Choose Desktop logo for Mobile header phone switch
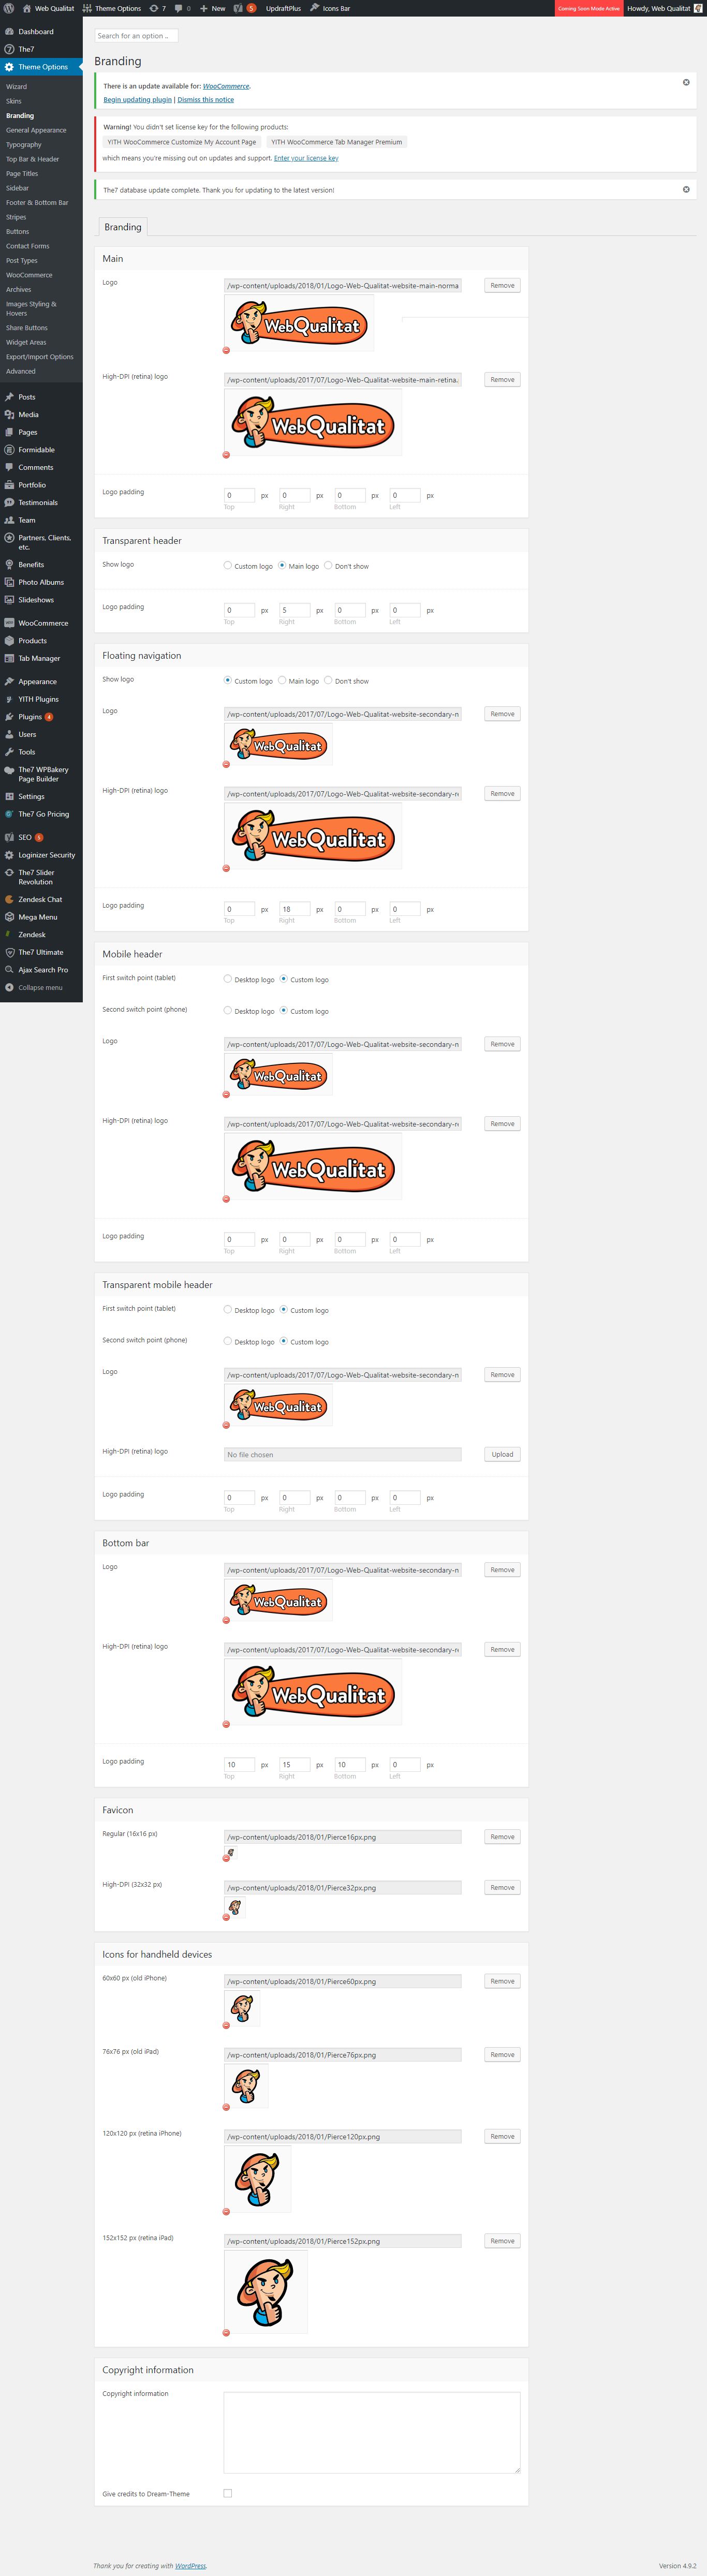This screenshot has width=707, height=2576. point(228,1010)
